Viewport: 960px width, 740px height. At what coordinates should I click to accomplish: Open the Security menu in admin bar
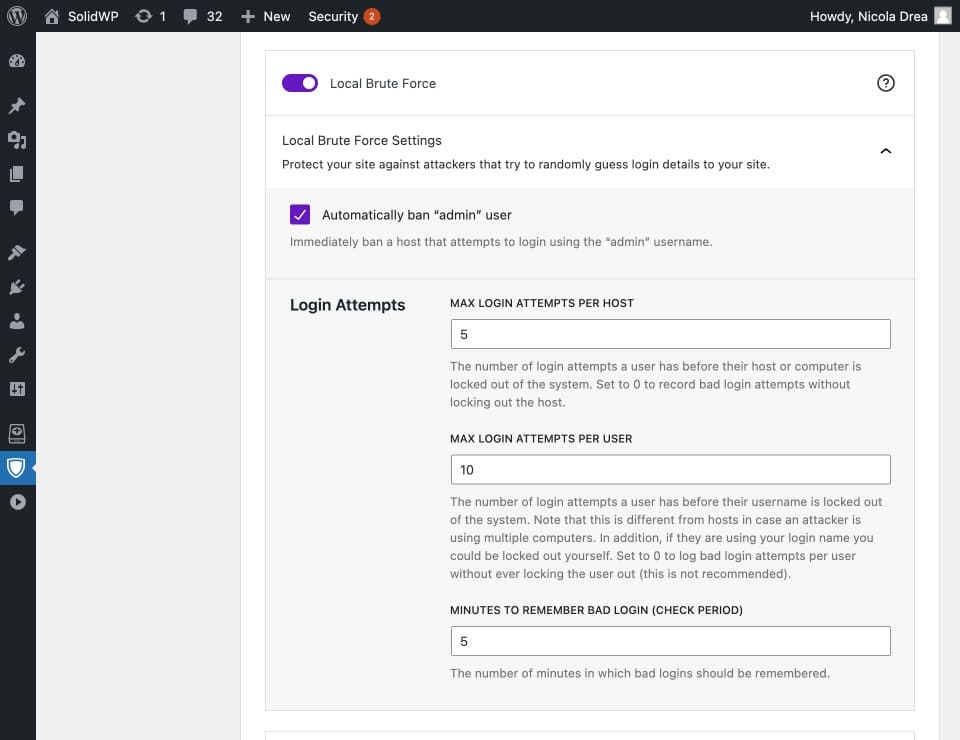343,16
